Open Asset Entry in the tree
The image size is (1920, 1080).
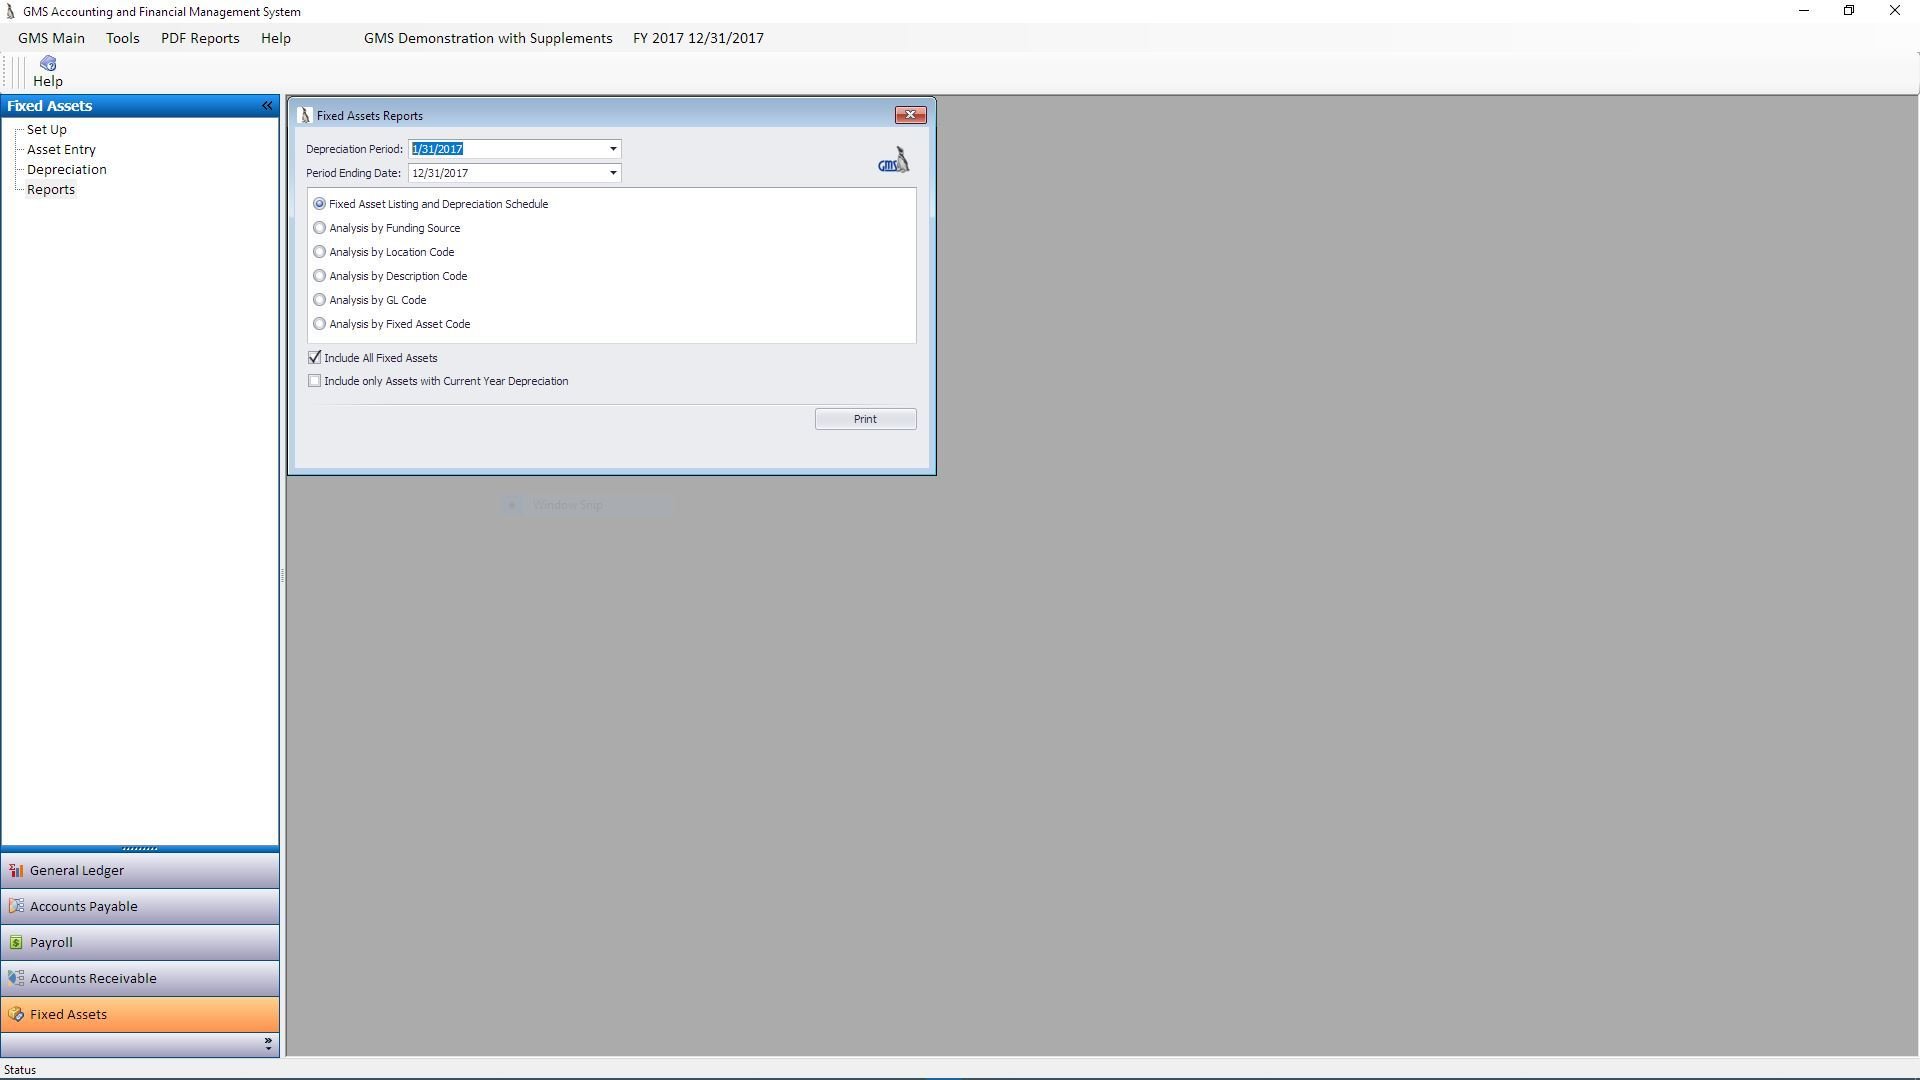tap(61, 150)
